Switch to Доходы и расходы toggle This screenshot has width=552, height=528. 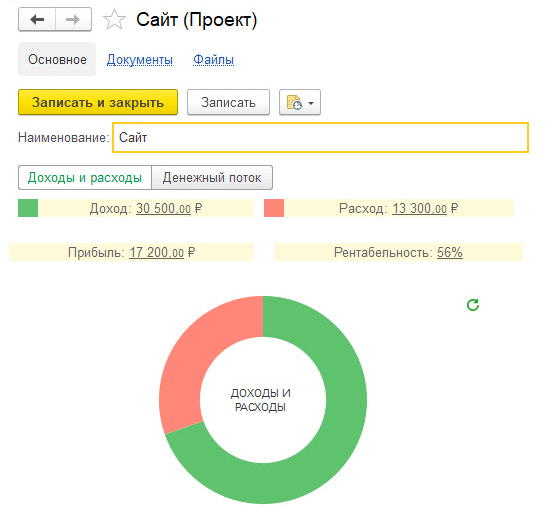85,178
